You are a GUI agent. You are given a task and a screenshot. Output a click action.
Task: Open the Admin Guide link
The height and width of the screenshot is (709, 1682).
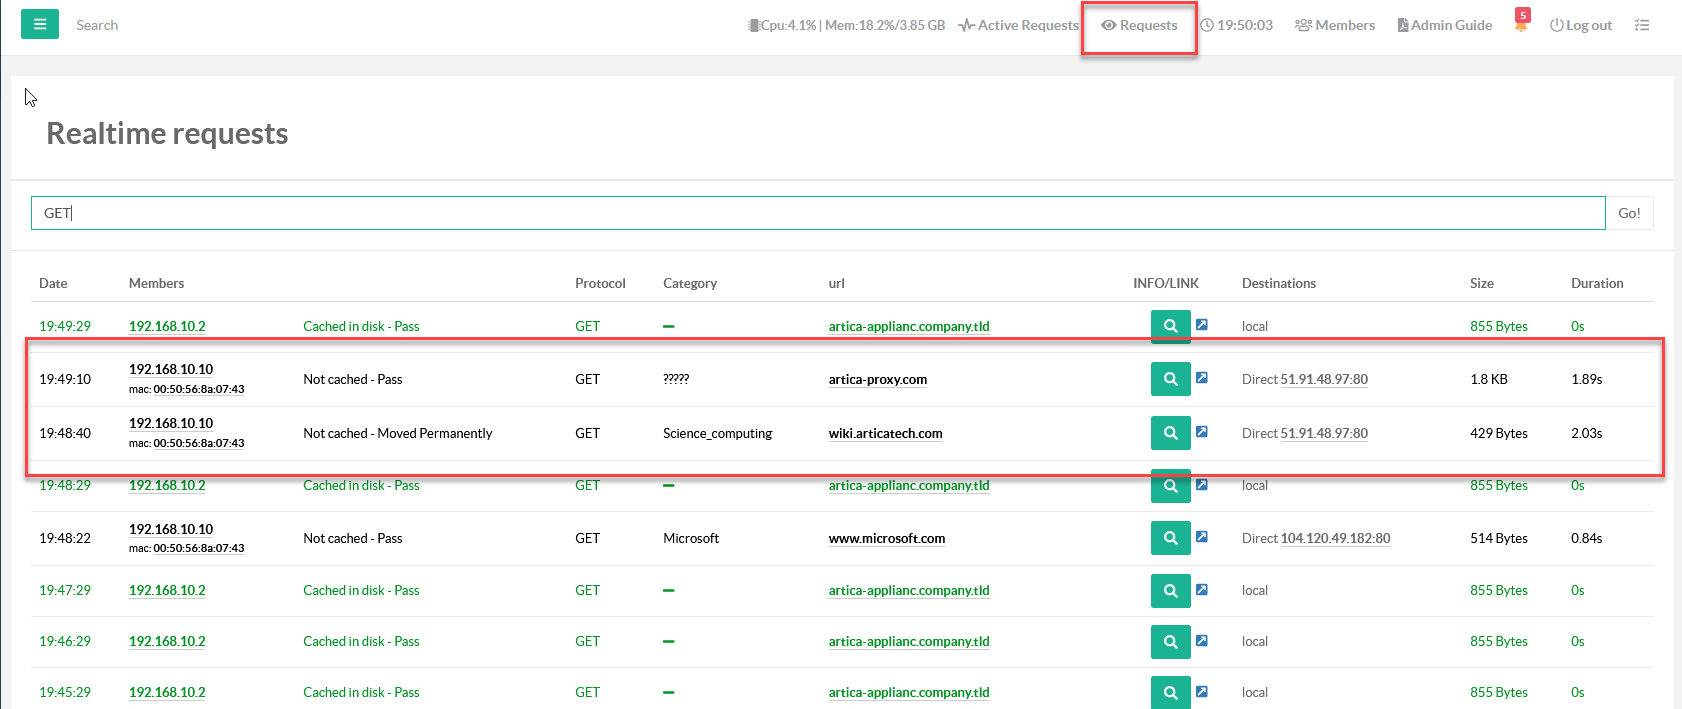click(1444, 25)
